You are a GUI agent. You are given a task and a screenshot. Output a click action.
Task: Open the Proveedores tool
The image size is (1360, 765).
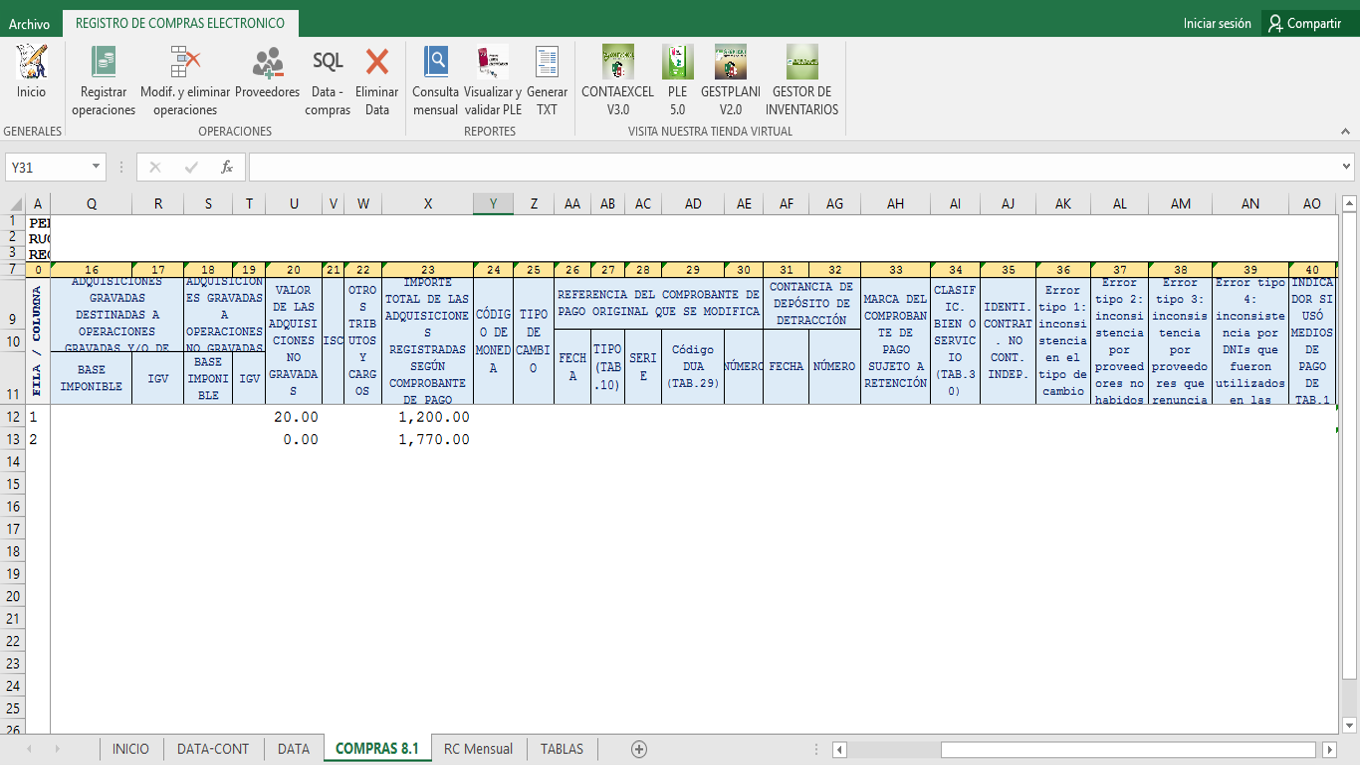click(267, 72)
